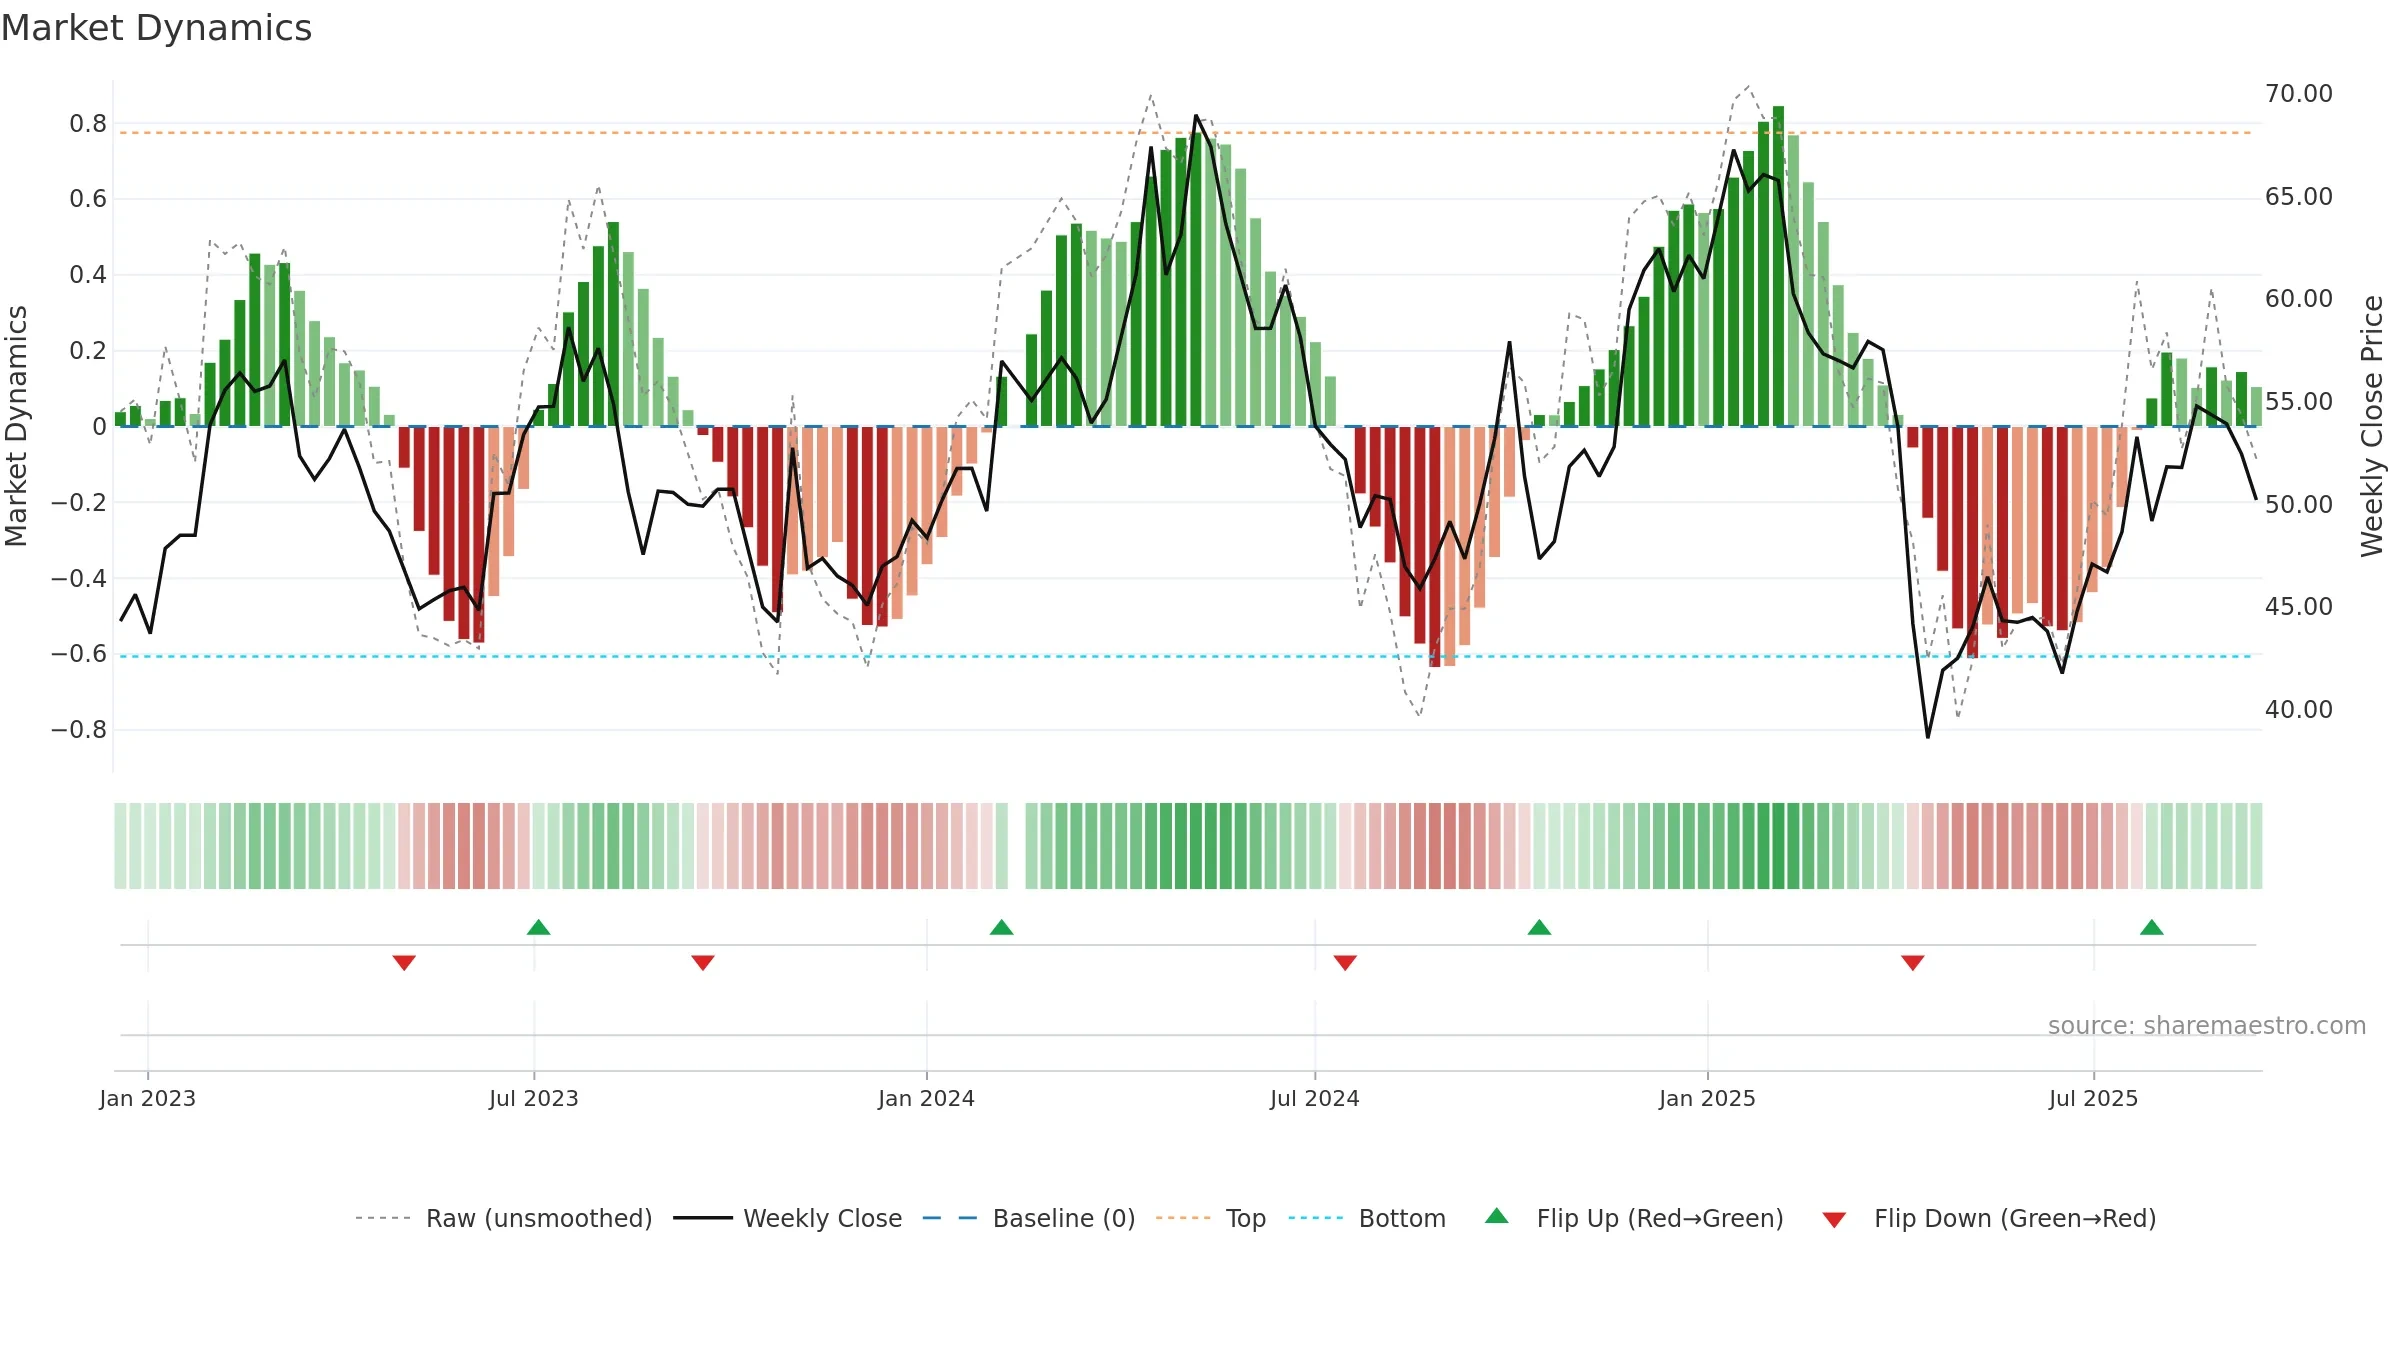Click the red flip-down marker just after Jul 2024

click(1345, 962)
